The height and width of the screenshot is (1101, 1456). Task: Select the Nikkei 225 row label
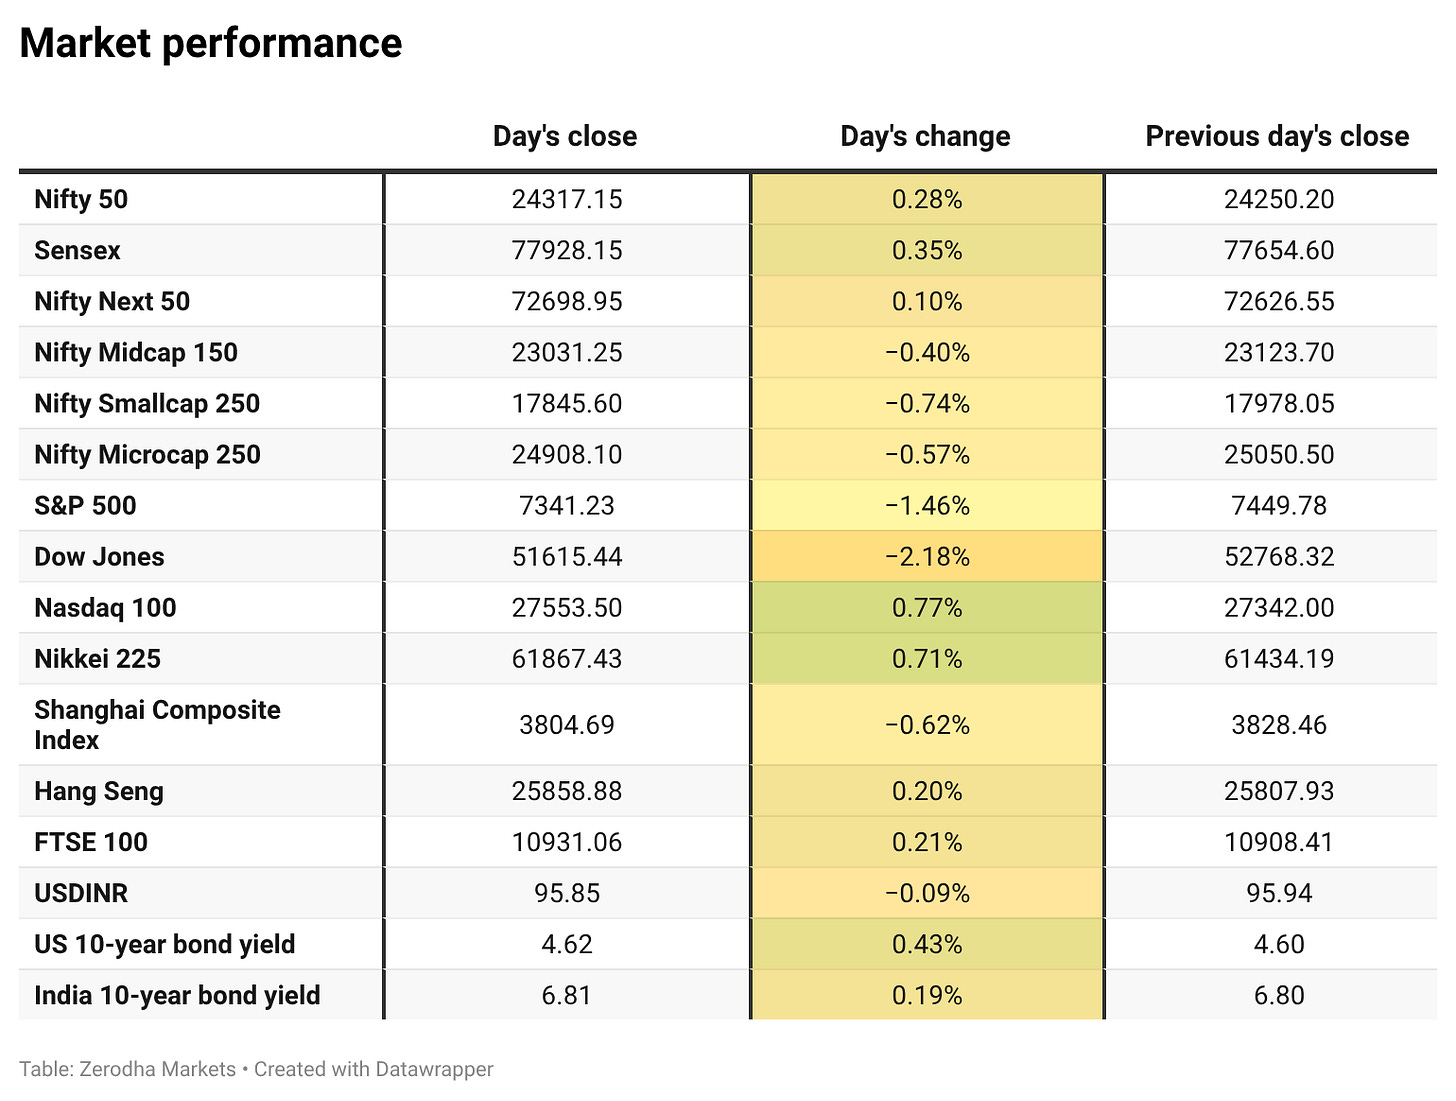click(x=97, y=659)
